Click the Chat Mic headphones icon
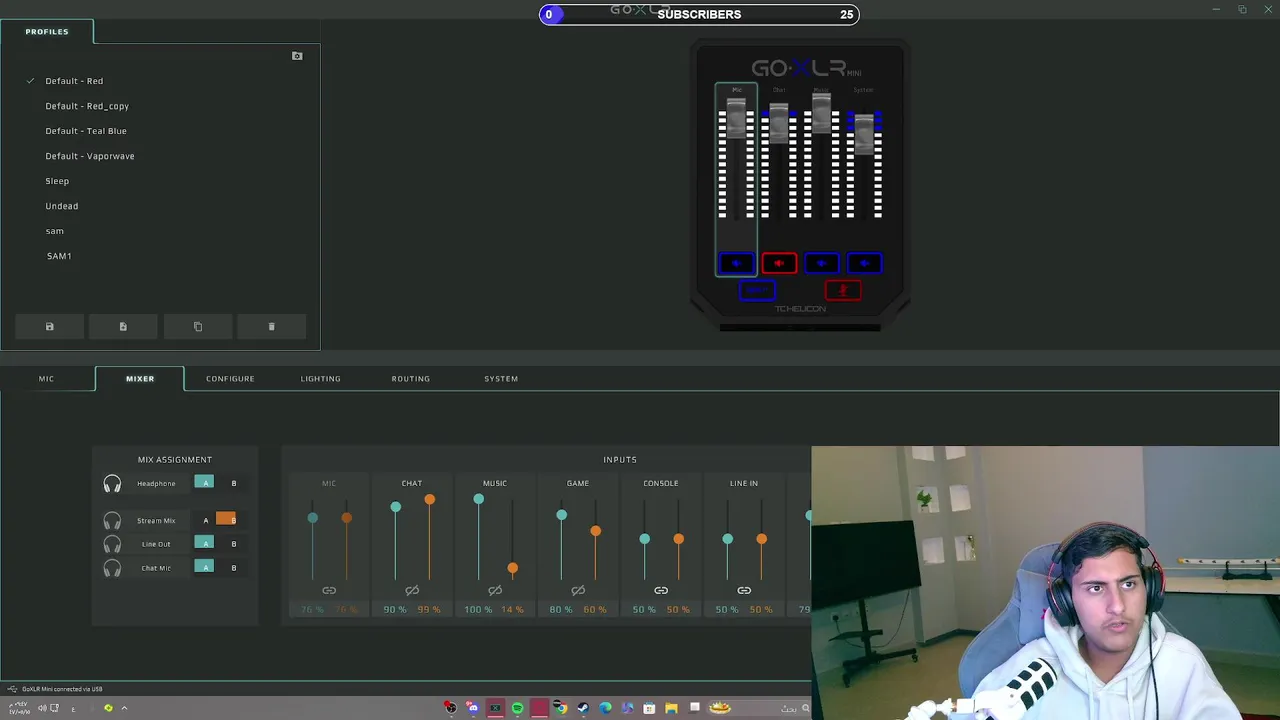The height and width of the screenshot is (720, 1280). [112, 568]
